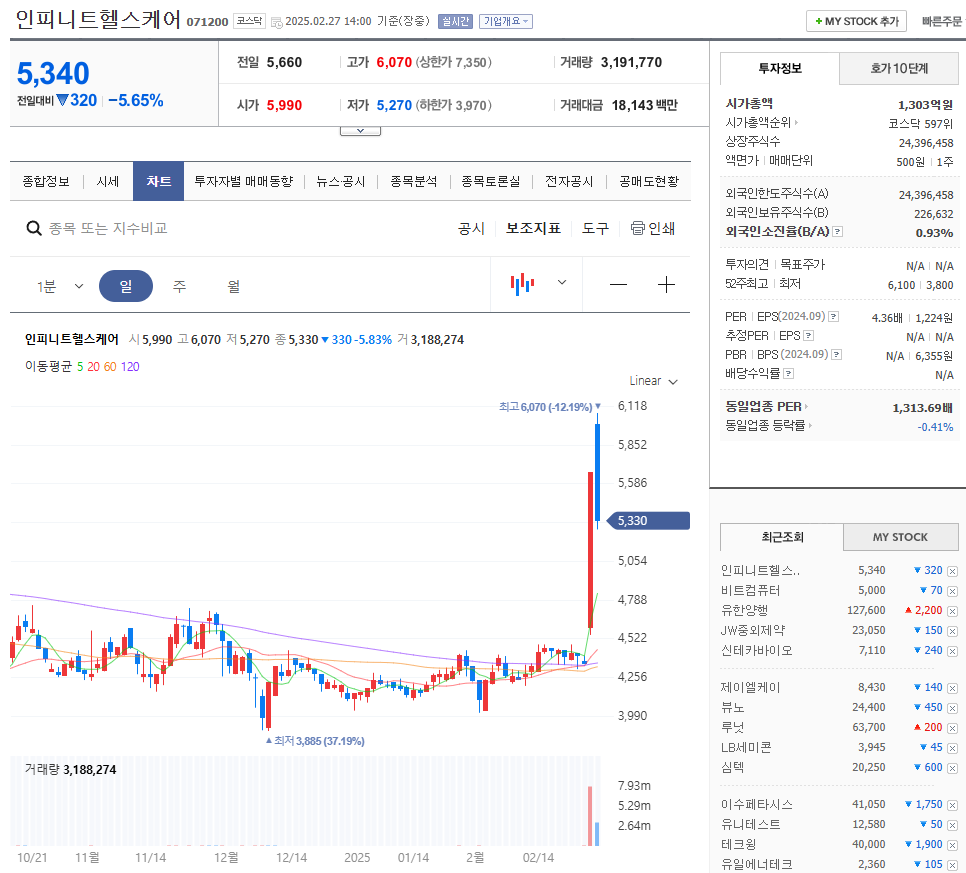The image size is (966, 873).
Task: Click the magnifier icon in the stock search bar
Action: coord(34,228)
